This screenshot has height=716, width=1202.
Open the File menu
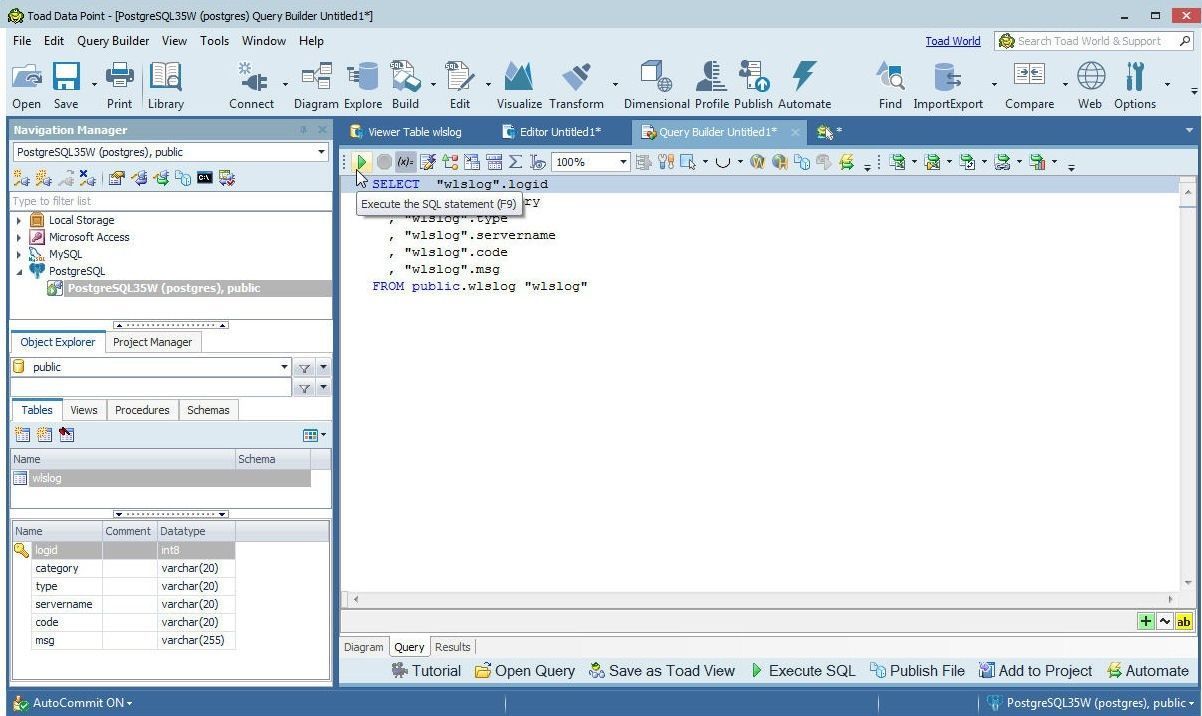tap(22, 41)
